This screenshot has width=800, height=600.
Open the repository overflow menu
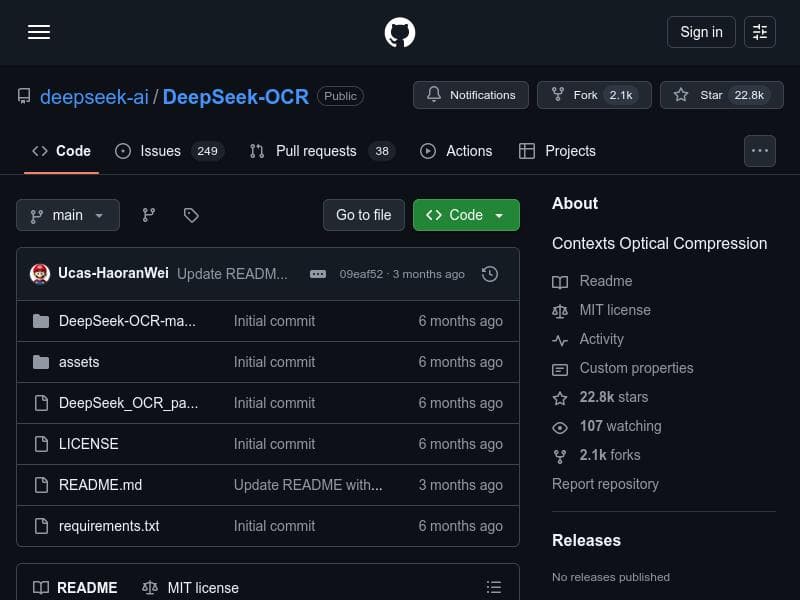click(x=760, y=151)
